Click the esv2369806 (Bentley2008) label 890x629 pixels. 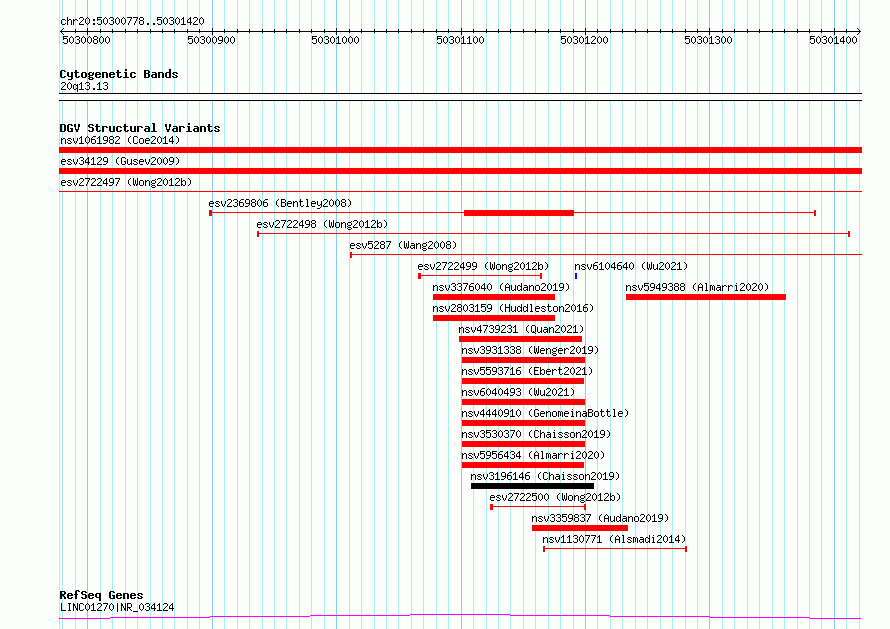(280, 203)
